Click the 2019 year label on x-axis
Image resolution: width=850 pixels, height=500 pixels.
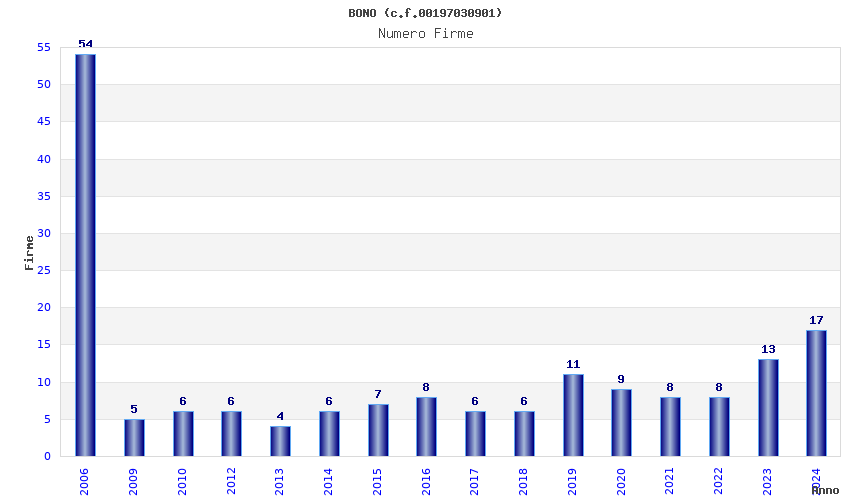click(572, 482)
